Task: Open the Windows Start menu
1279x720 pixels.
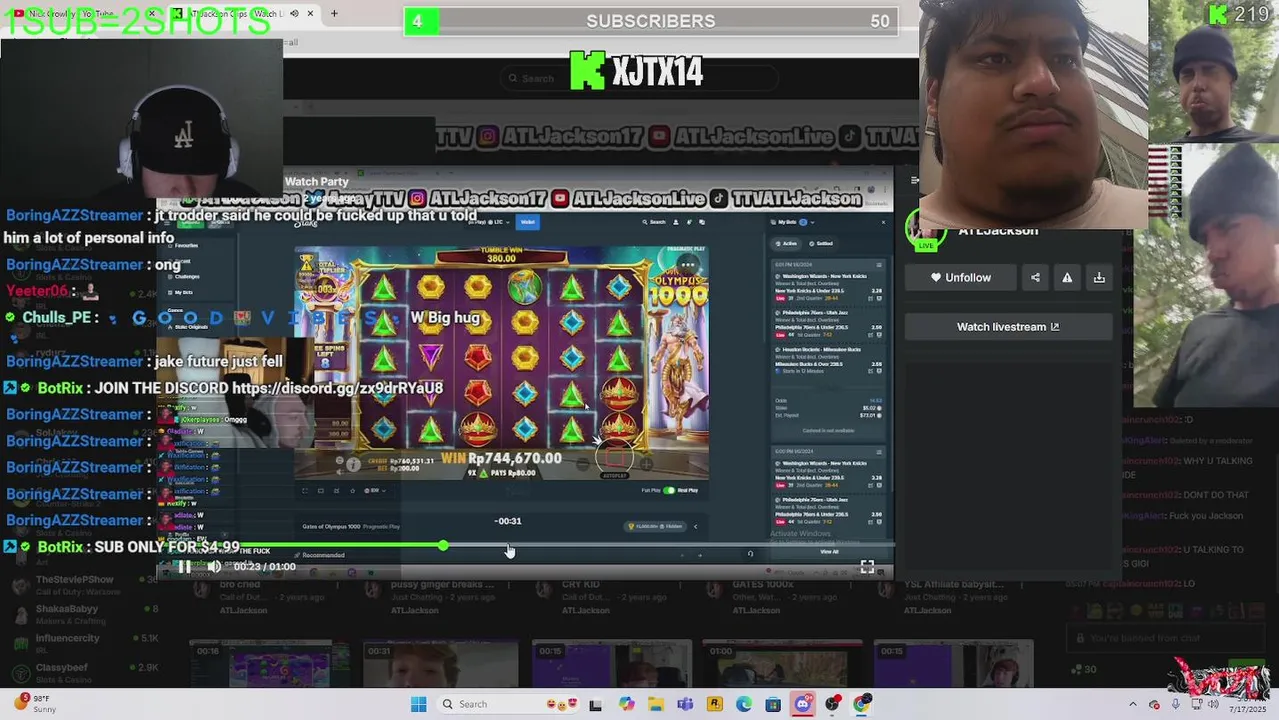Action: point(418,704)
